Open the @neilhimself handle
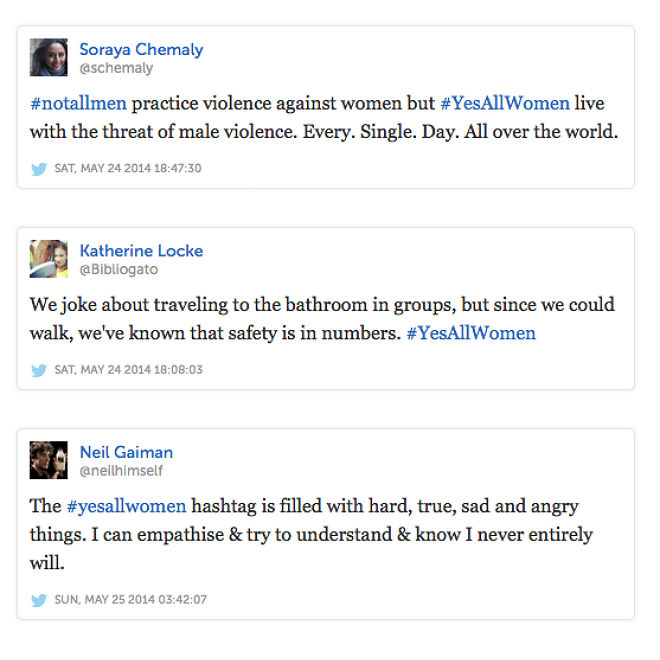This screenshot has width=660, height=660. click(121, 470)
